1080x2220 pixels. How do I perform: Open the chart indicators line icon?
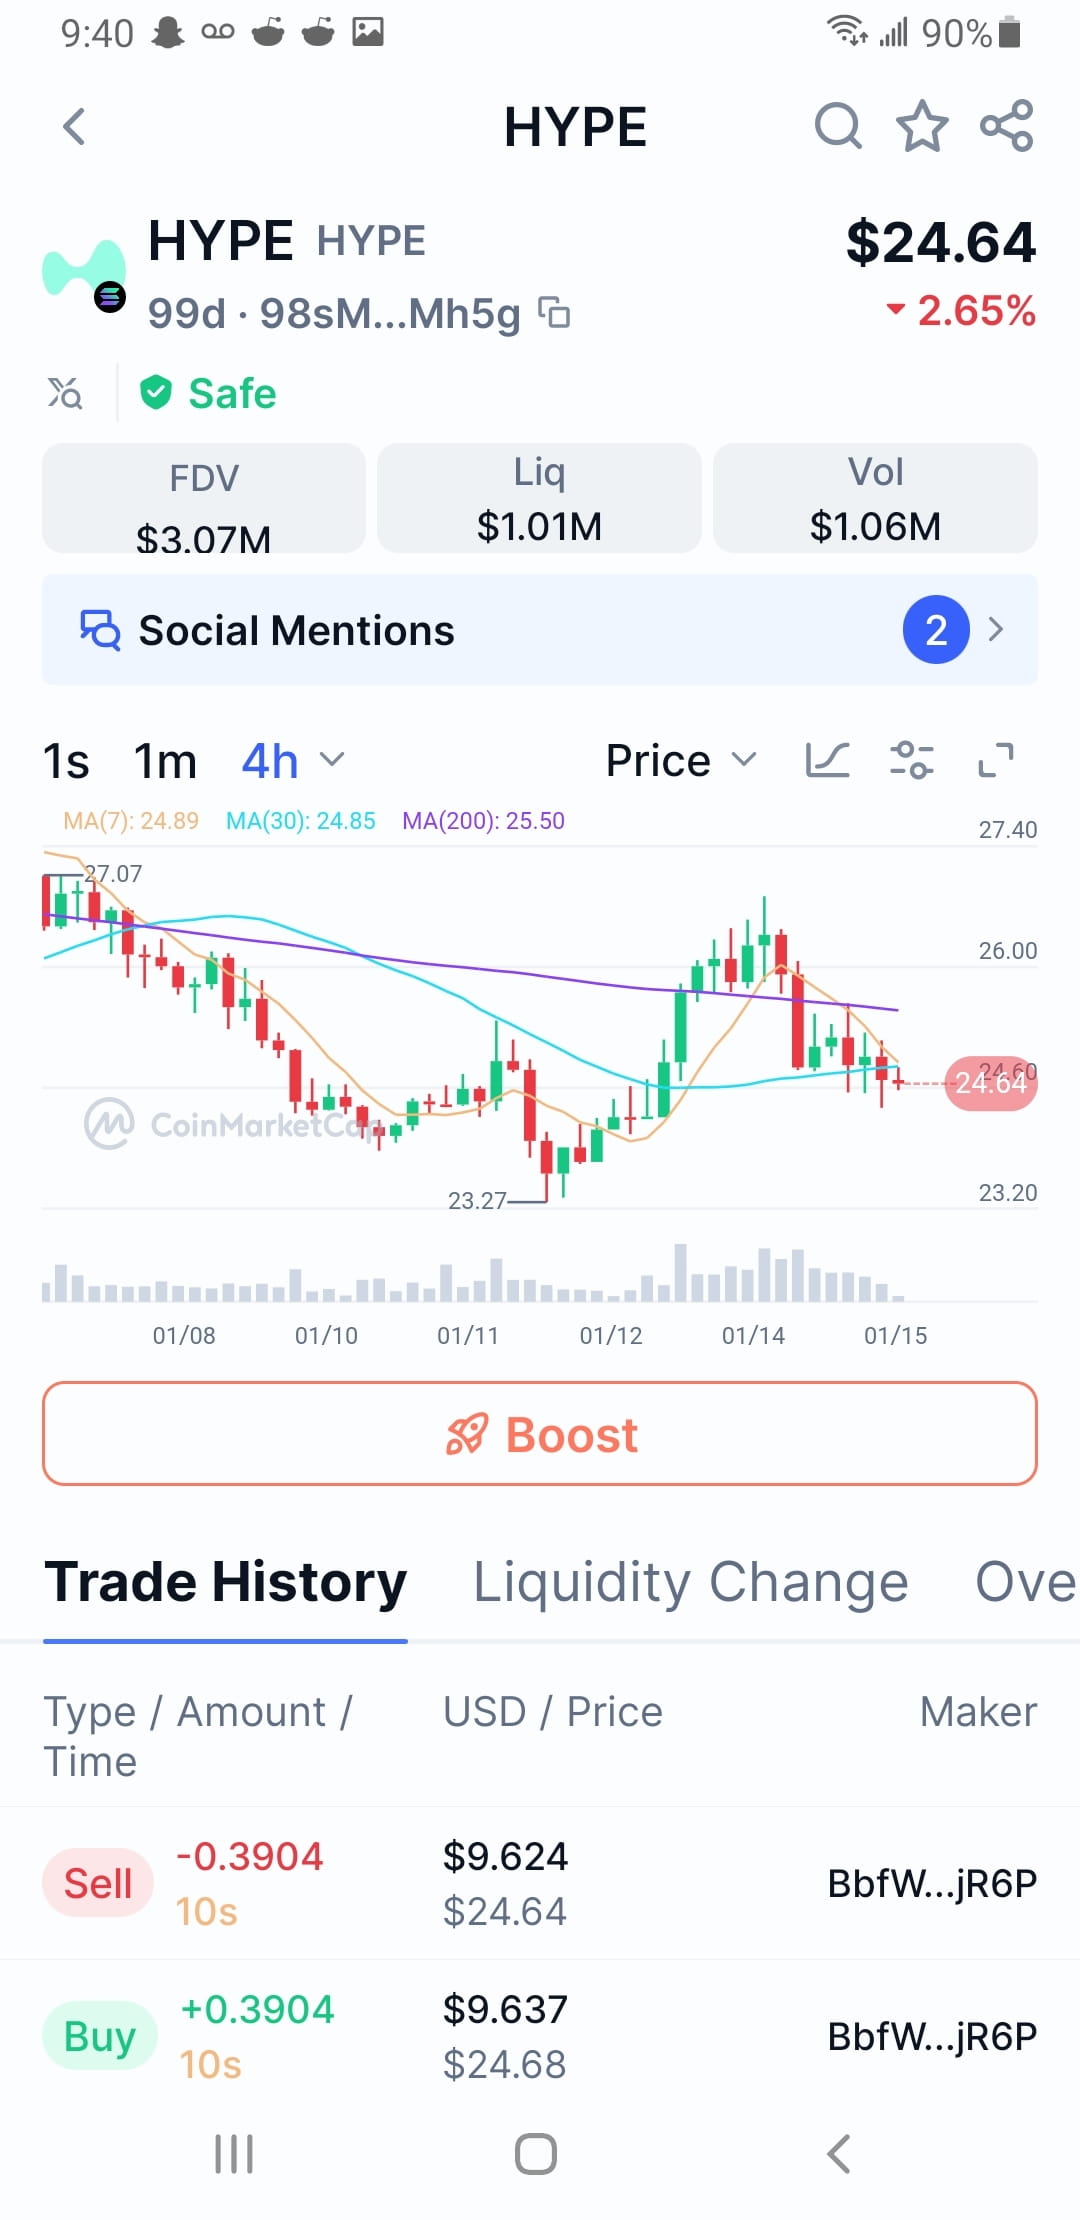click(827, 761)
